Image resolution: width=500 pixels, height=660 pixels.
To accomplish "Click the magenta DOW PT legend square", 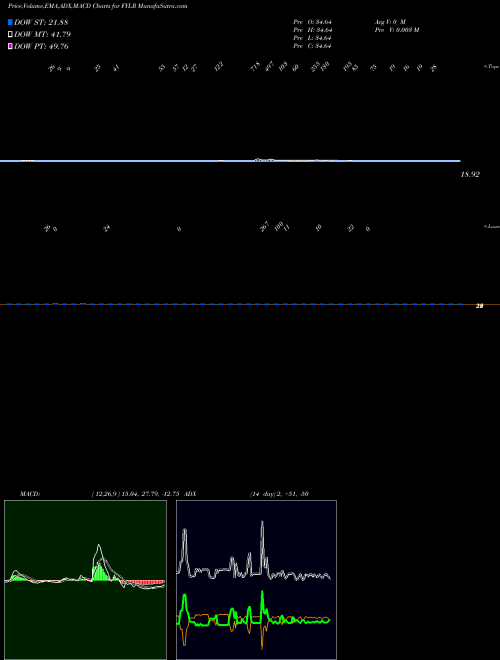I will point(10,46).
